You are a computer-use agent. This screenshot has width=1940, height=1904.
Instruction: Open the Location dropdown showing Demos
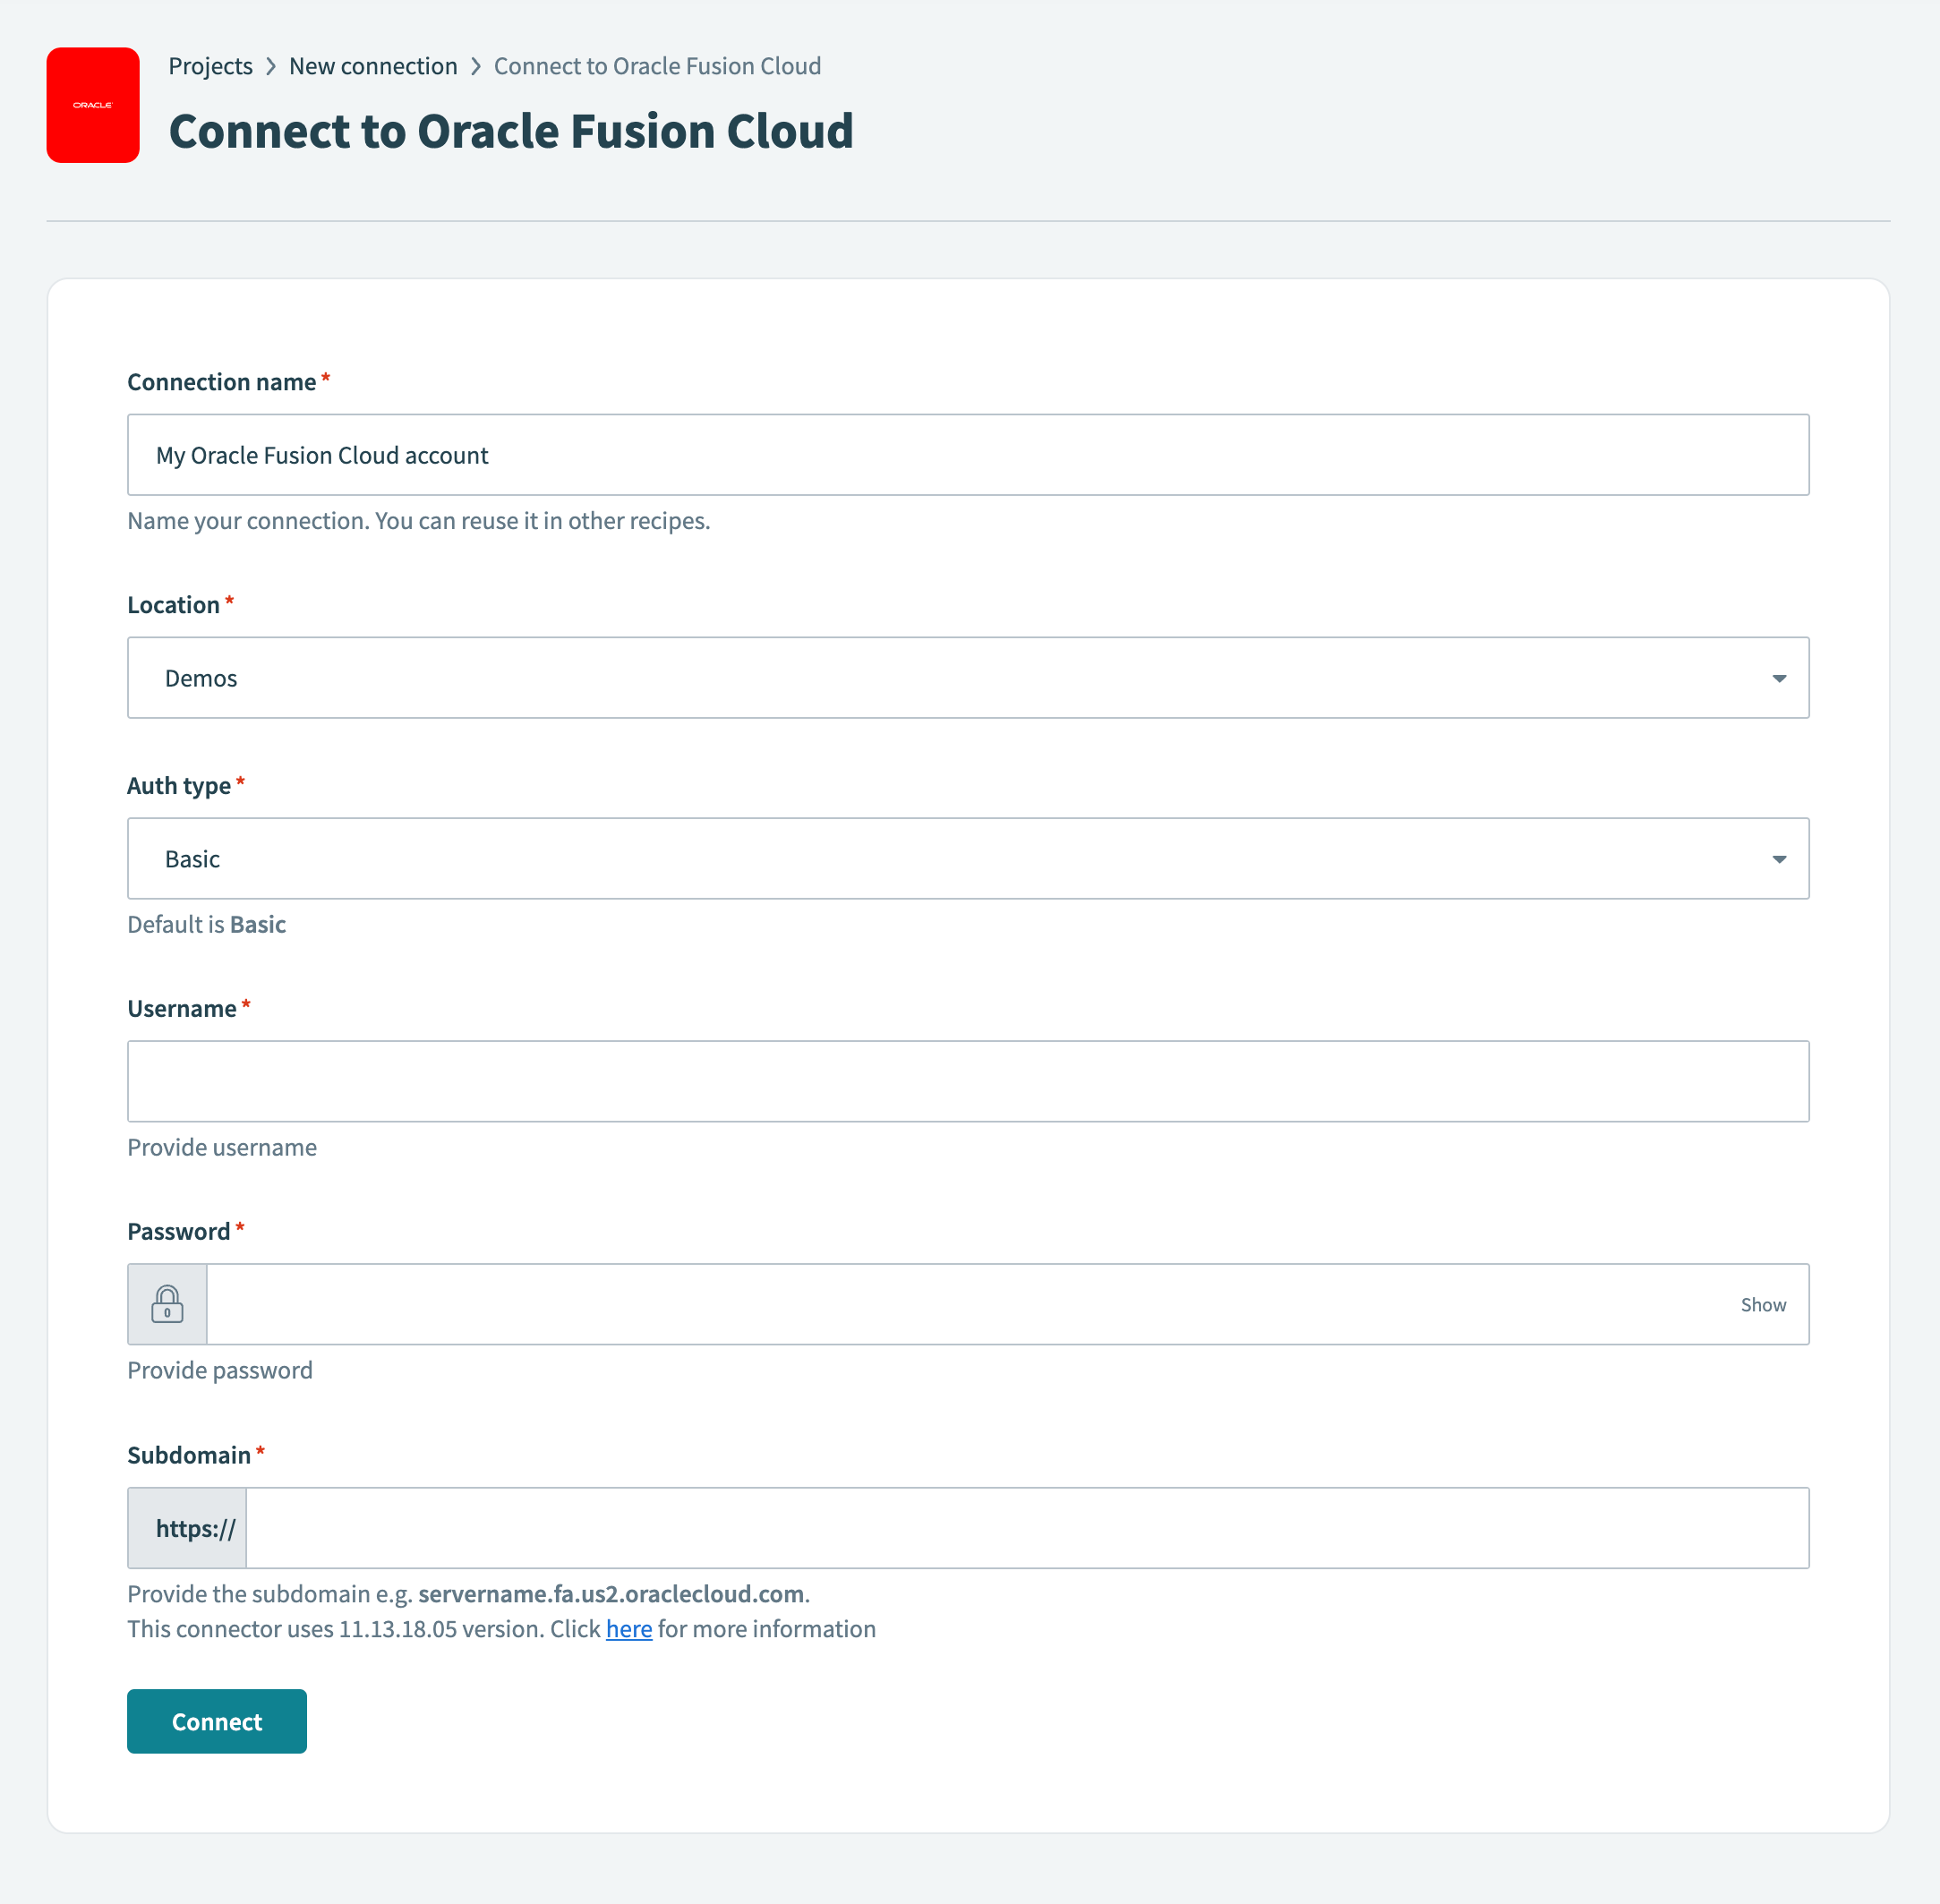pyautogui.click(x=968, y=677)
